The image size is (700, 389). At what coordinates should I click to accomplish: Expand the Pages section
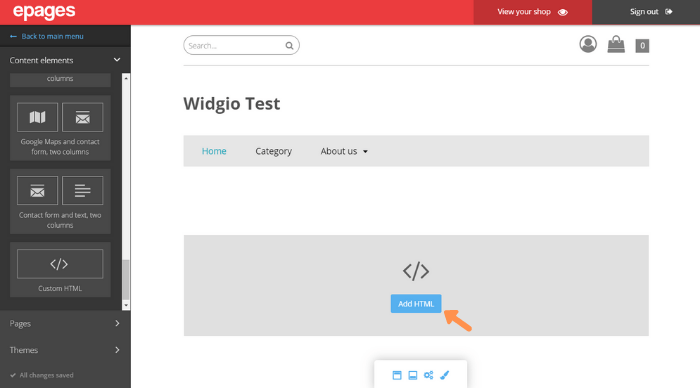[65, 323]
